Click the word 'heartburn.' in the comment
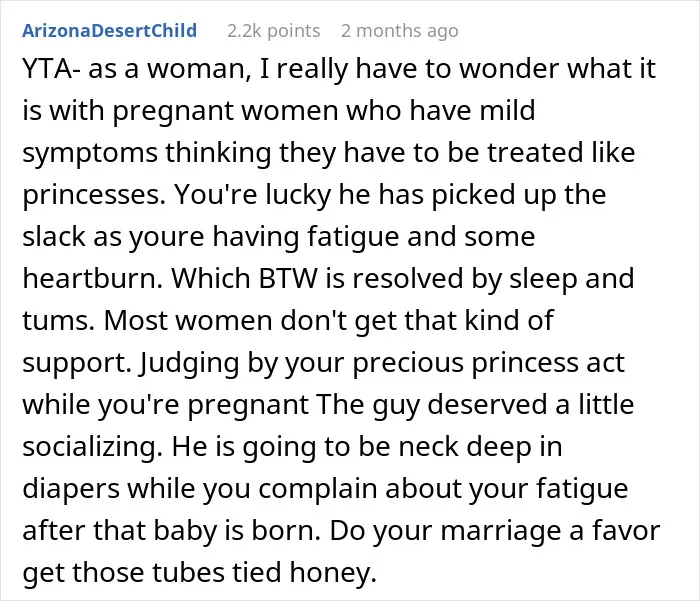700x601 pixels. point(92,278)
